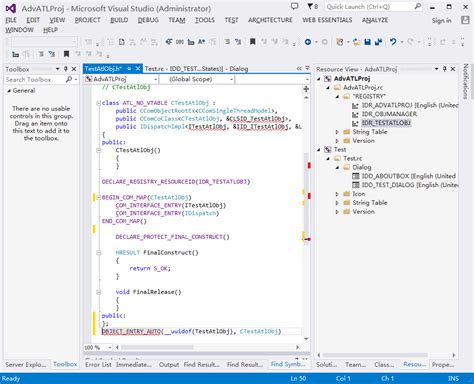Pin the Resource View panel pushpin
The image size is (474, 384).
point(444,69)
